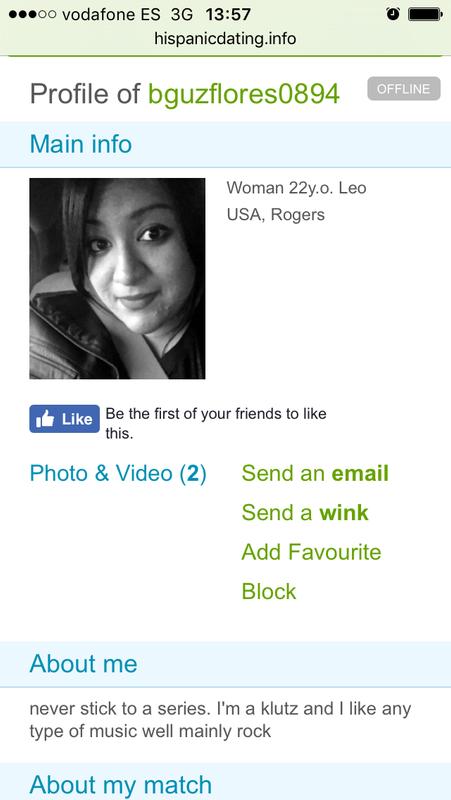Select the About me section header

point(226,664)
